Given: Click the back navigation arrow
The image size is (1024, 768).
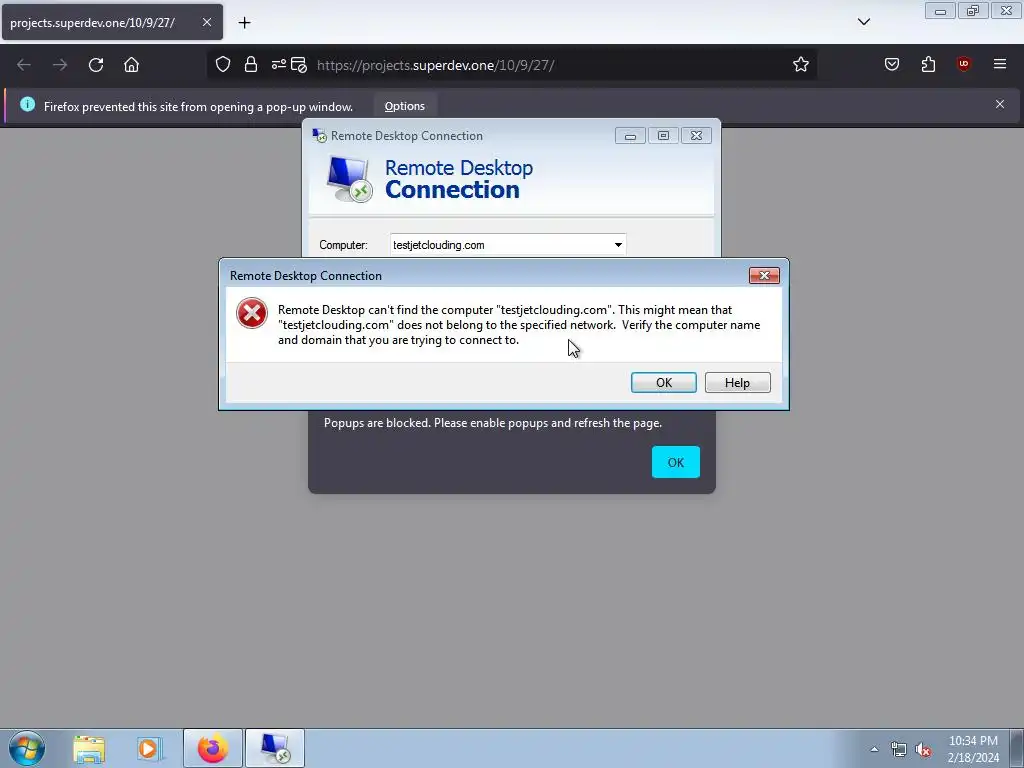Looking at the screenshot, I should click(24, 65).
